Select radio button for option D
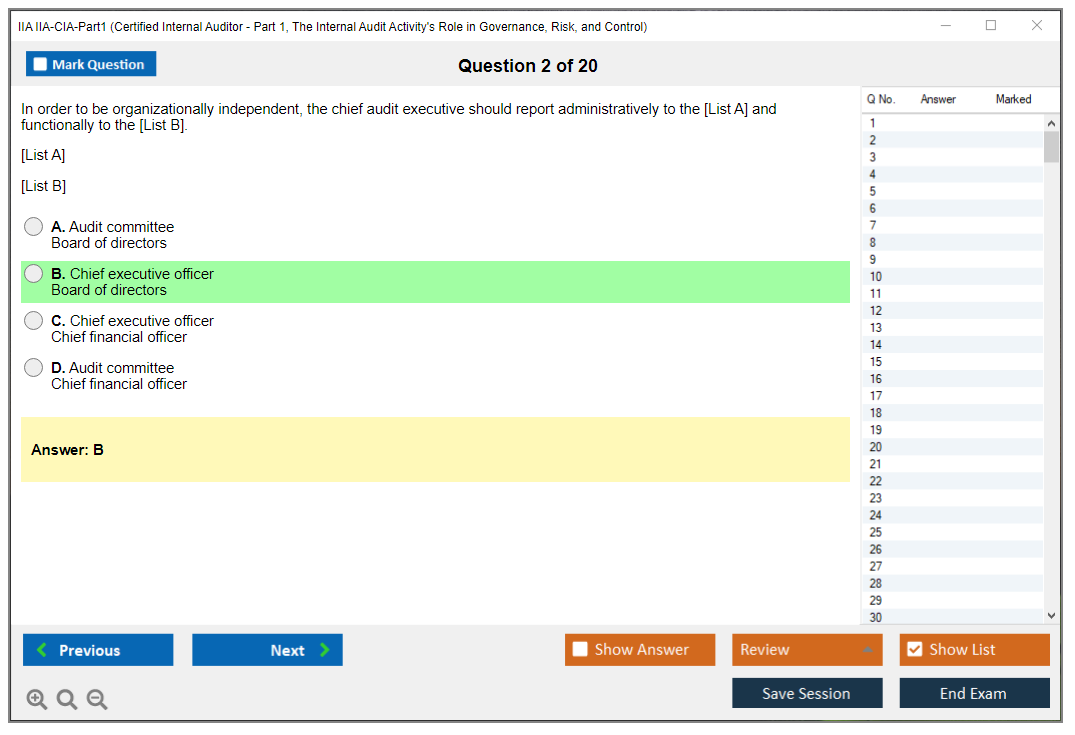Screen dimensions: 1075x735 (x=33, y=368)
